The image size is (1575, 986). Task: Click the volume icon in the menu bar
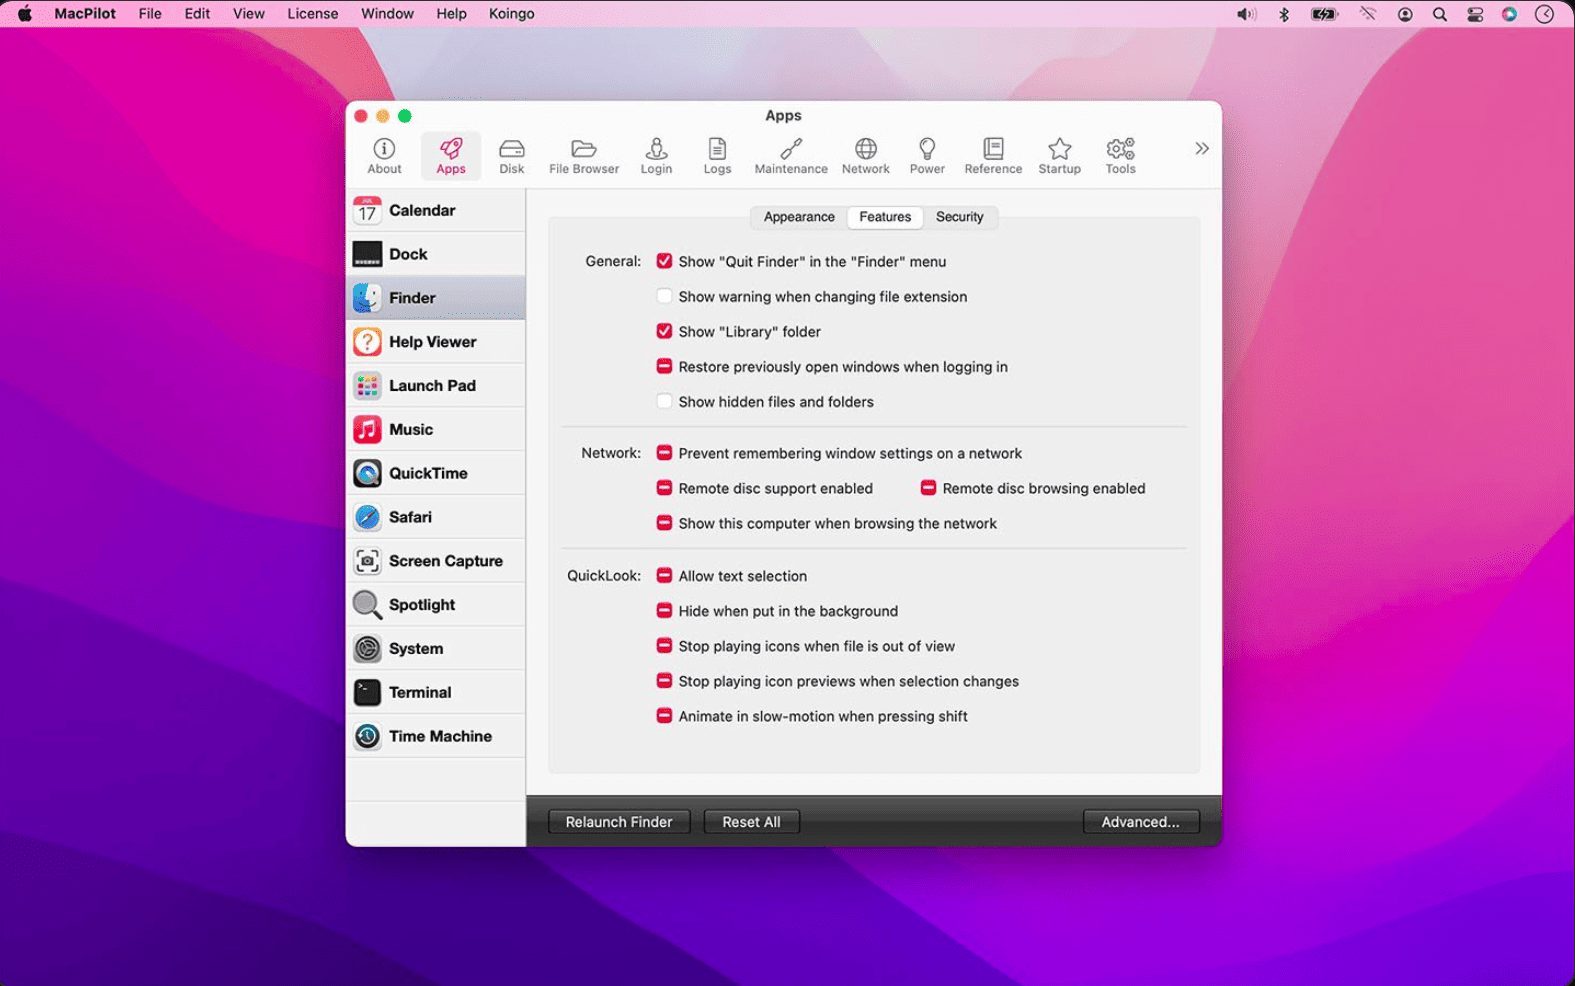[1246, 14]
